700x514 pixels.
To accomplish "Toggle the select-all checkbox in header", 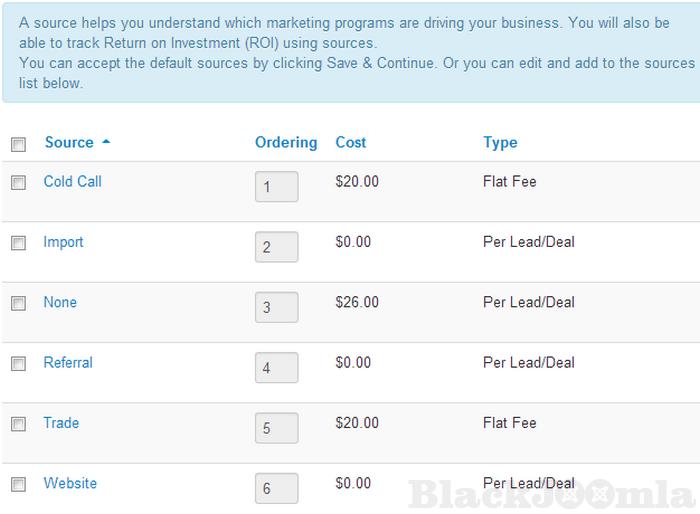I will 18,144.
